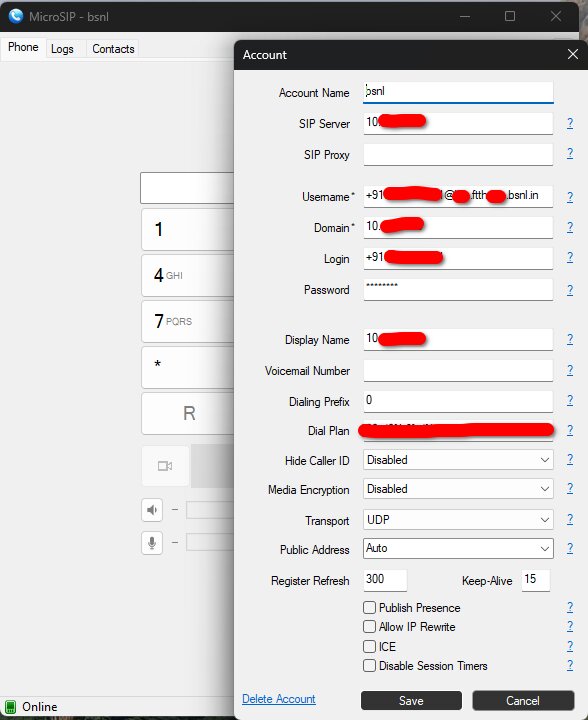
Task: Click the Login input field
Action: [458, 259]
